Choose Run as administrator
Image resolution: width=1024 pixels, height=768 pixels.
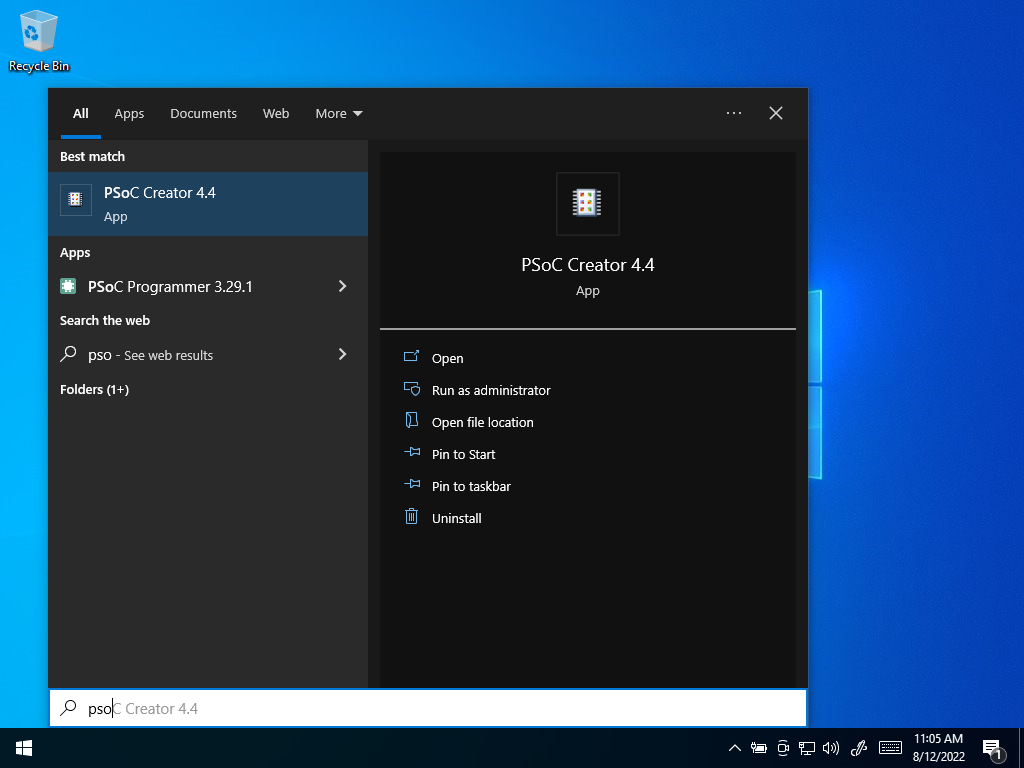point(491,390)
